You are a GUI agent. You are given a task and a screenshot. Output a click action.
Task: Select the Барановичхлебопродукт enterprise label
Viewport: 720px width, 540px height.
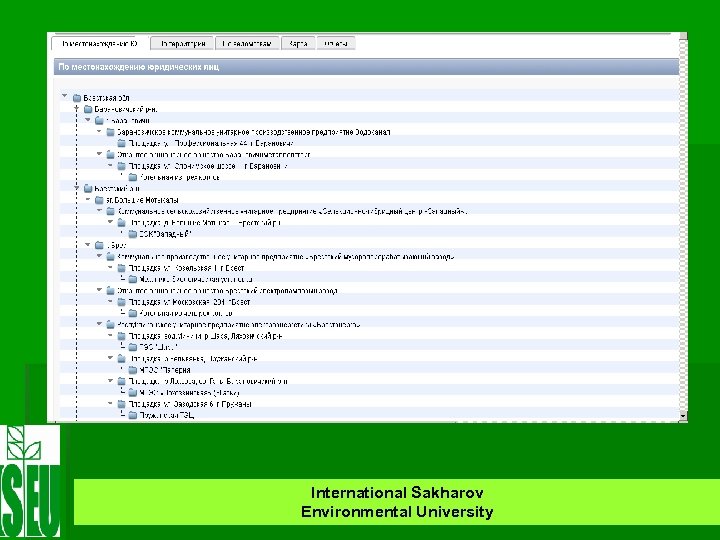pyautogui.click(x=214, y=155)
